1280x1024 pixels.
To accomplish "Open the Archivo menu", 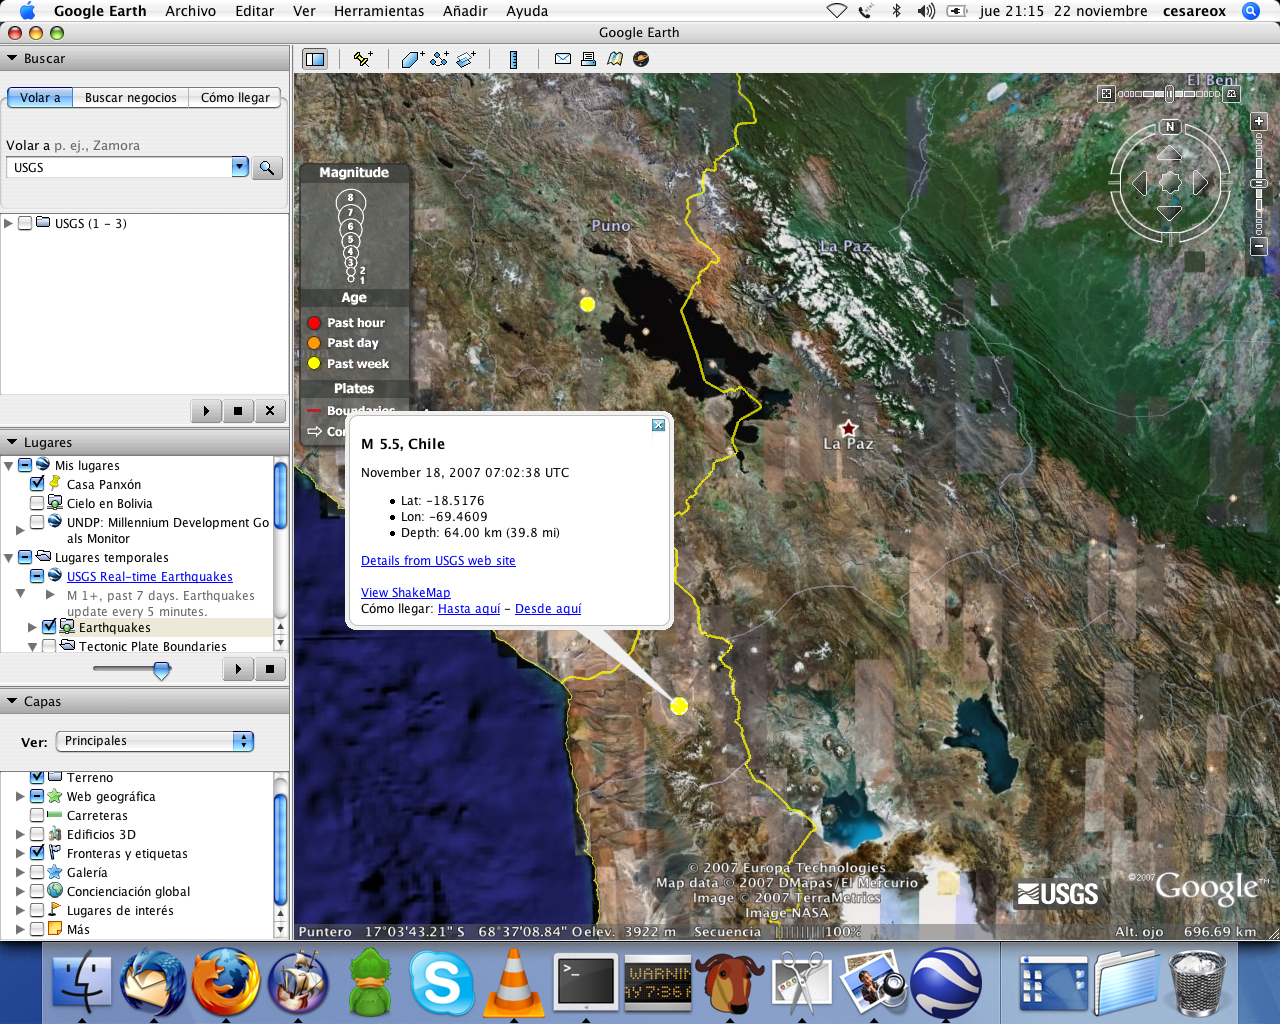I will coord(190,11).
